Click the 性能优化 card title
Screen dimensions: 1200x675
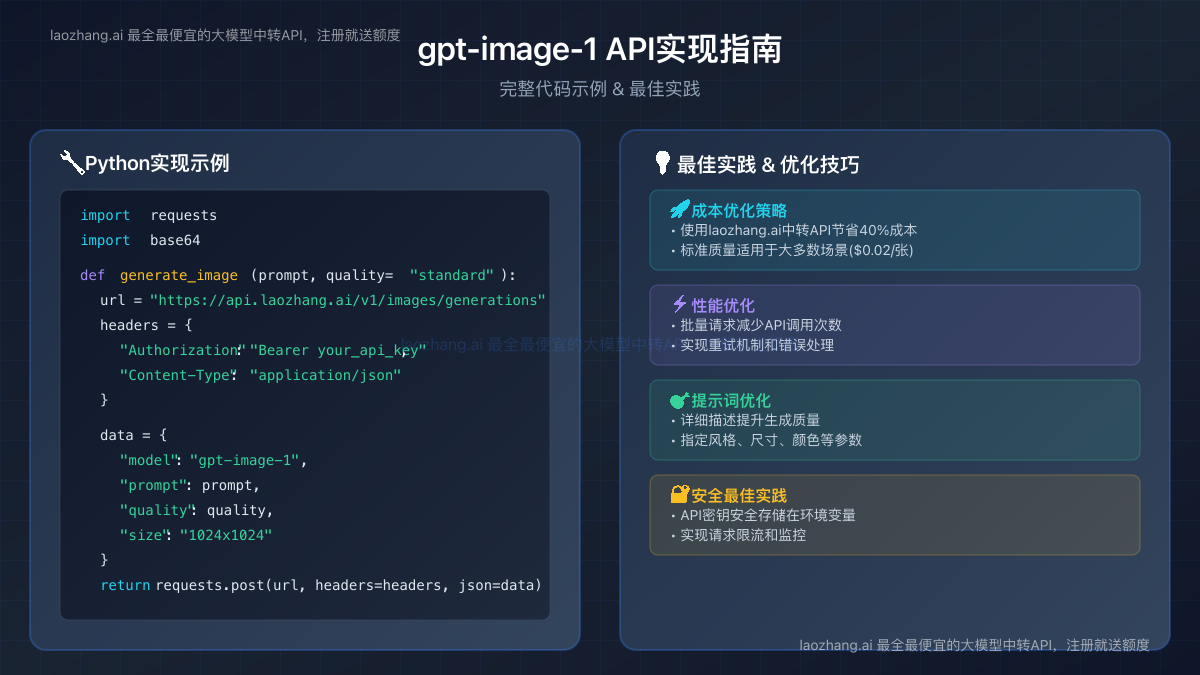click(724, 305)
